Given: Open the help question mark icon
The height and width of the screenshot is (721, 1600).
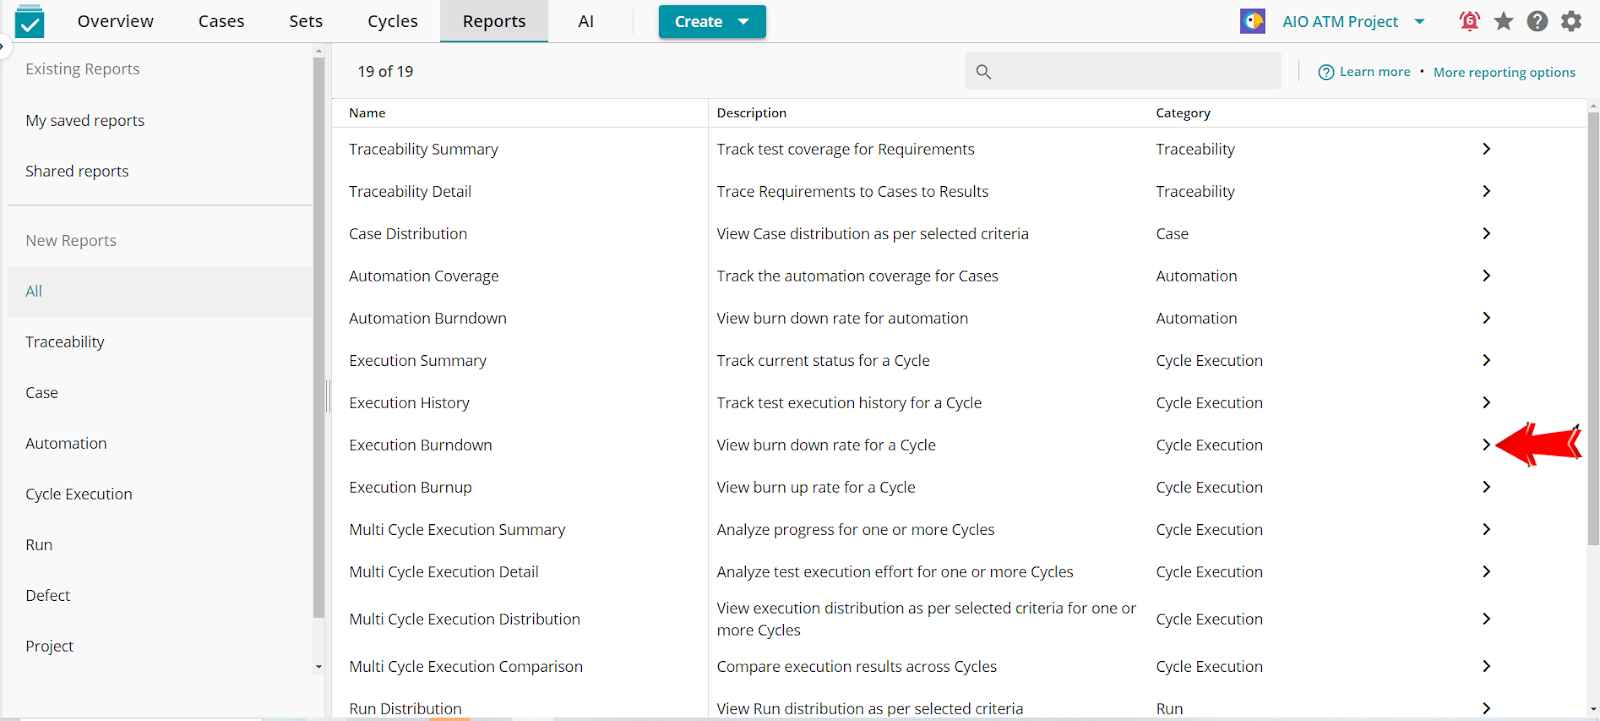Looking at the screenshot, I should (x=1537, y=21).
